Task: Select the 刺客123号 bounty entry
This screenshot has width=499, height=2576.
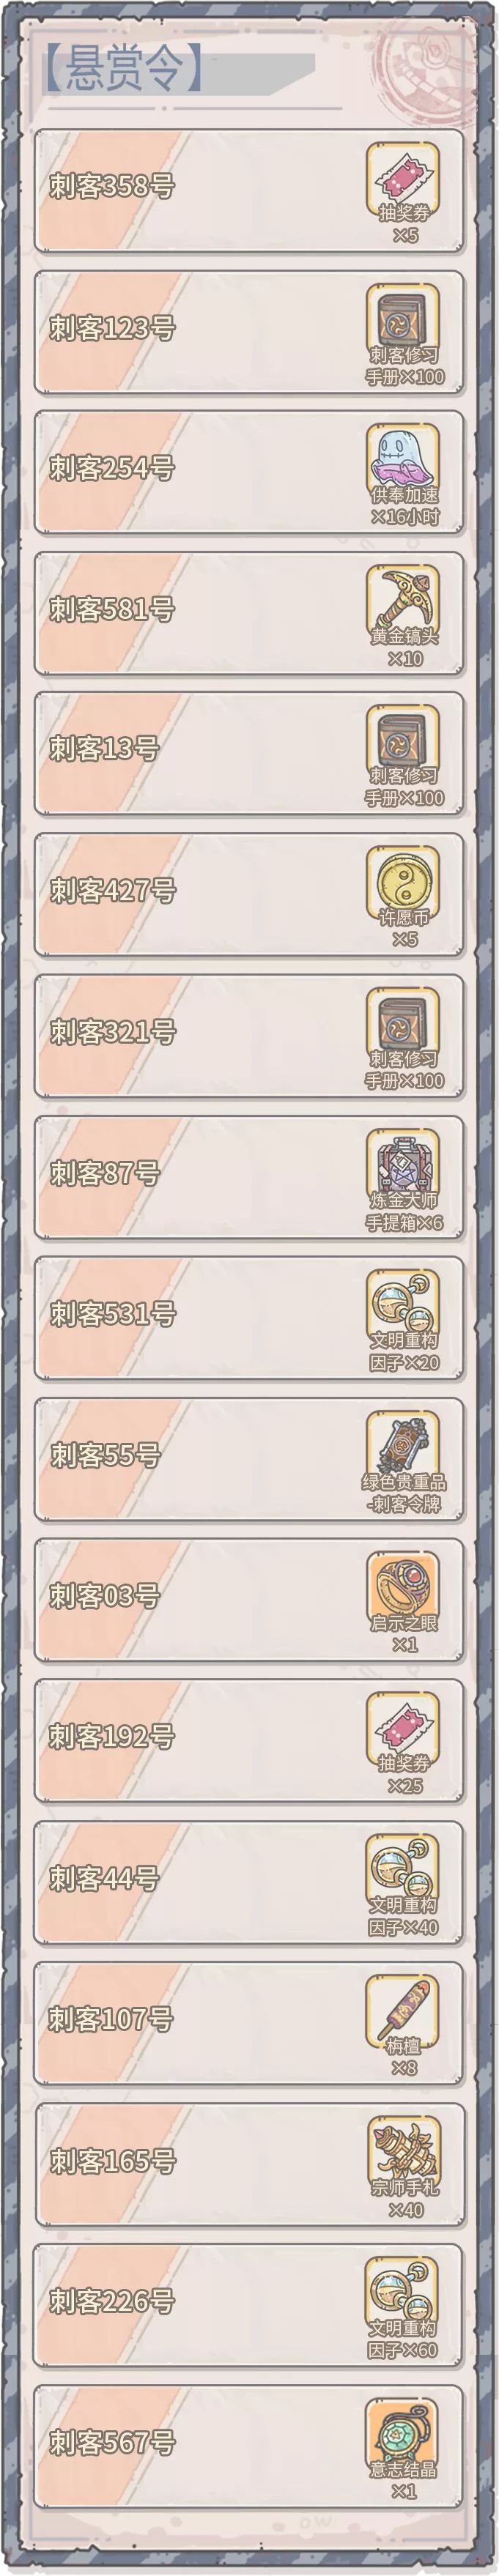Action: pyautogui.click(x=249, y=331)
